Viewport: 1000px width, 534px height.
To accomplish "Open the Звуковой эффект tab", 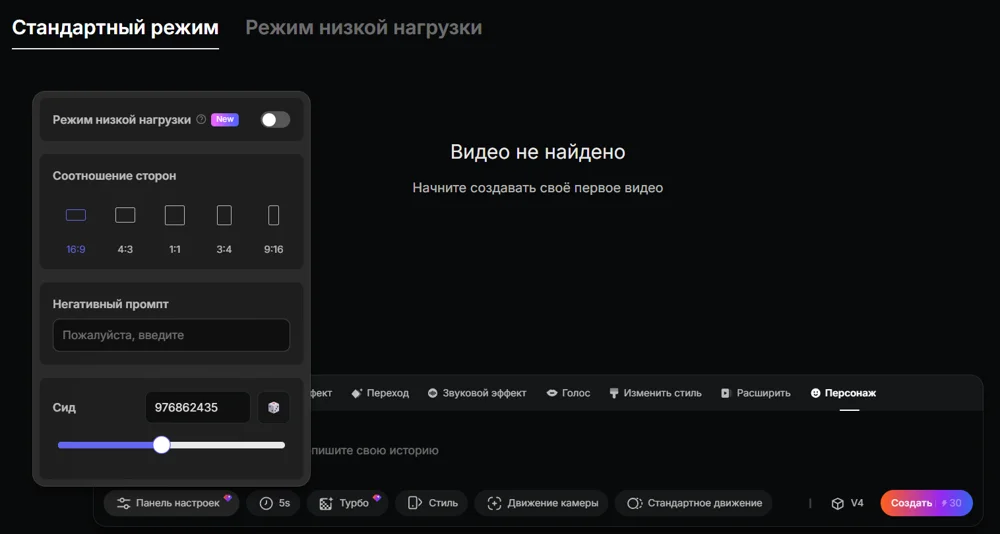I will point(477,393).
